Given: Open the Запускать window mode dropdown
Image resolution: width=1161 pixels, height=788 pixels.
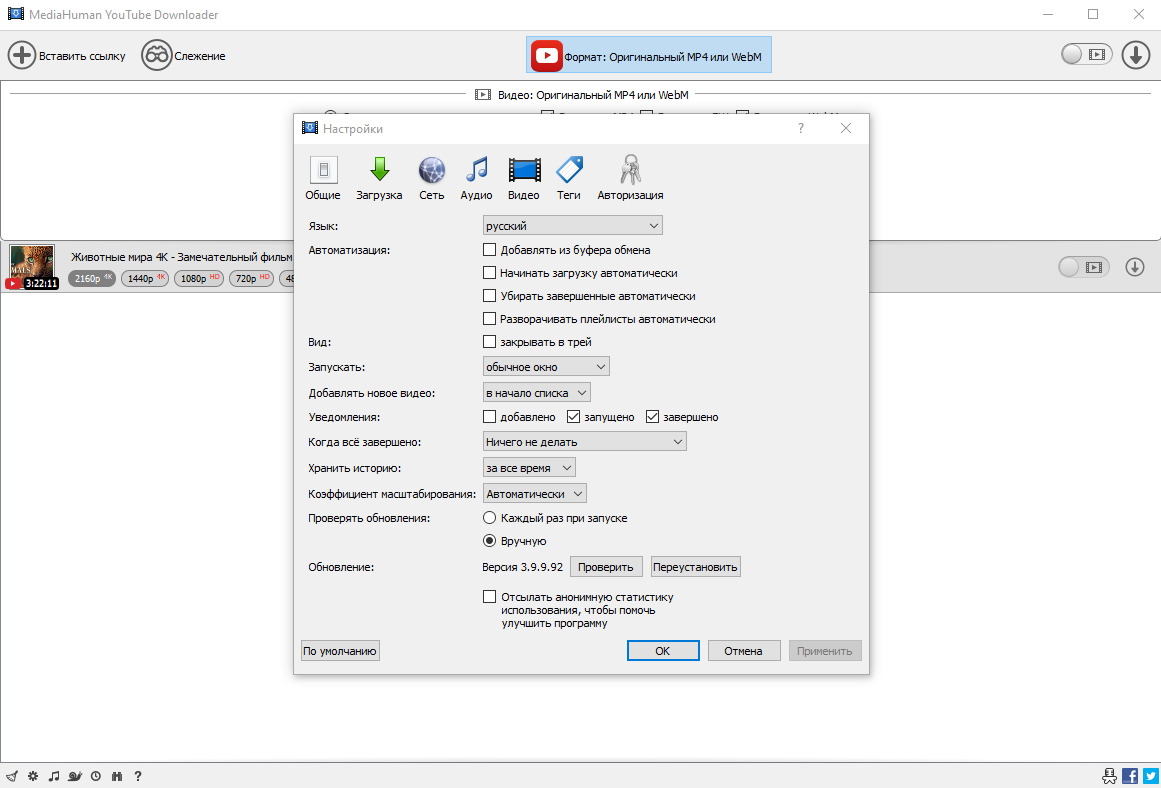Looking at the screenshot, I should pos(546,367).
